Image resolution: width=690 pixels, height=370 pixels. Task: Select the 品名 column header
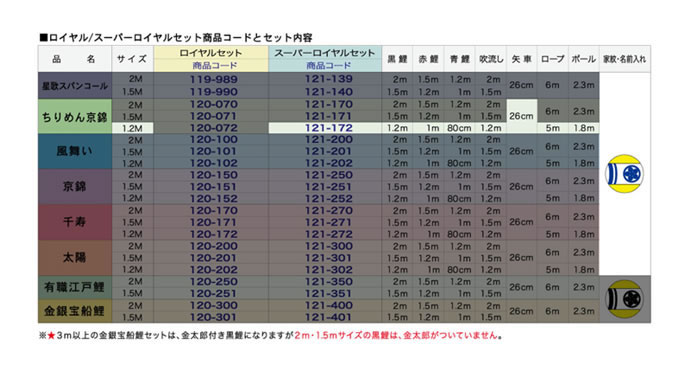74,59
